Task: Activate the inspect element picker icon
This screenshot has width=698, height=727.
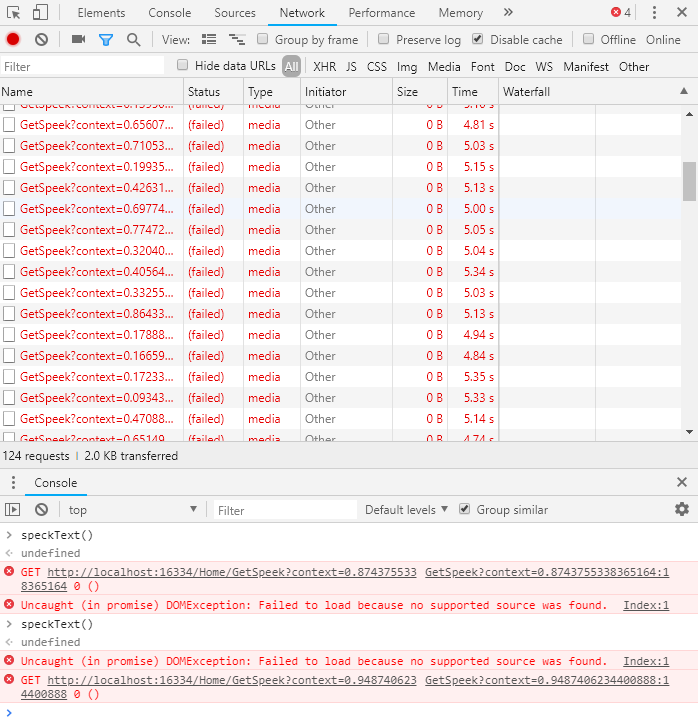Action: pos(14,13)
